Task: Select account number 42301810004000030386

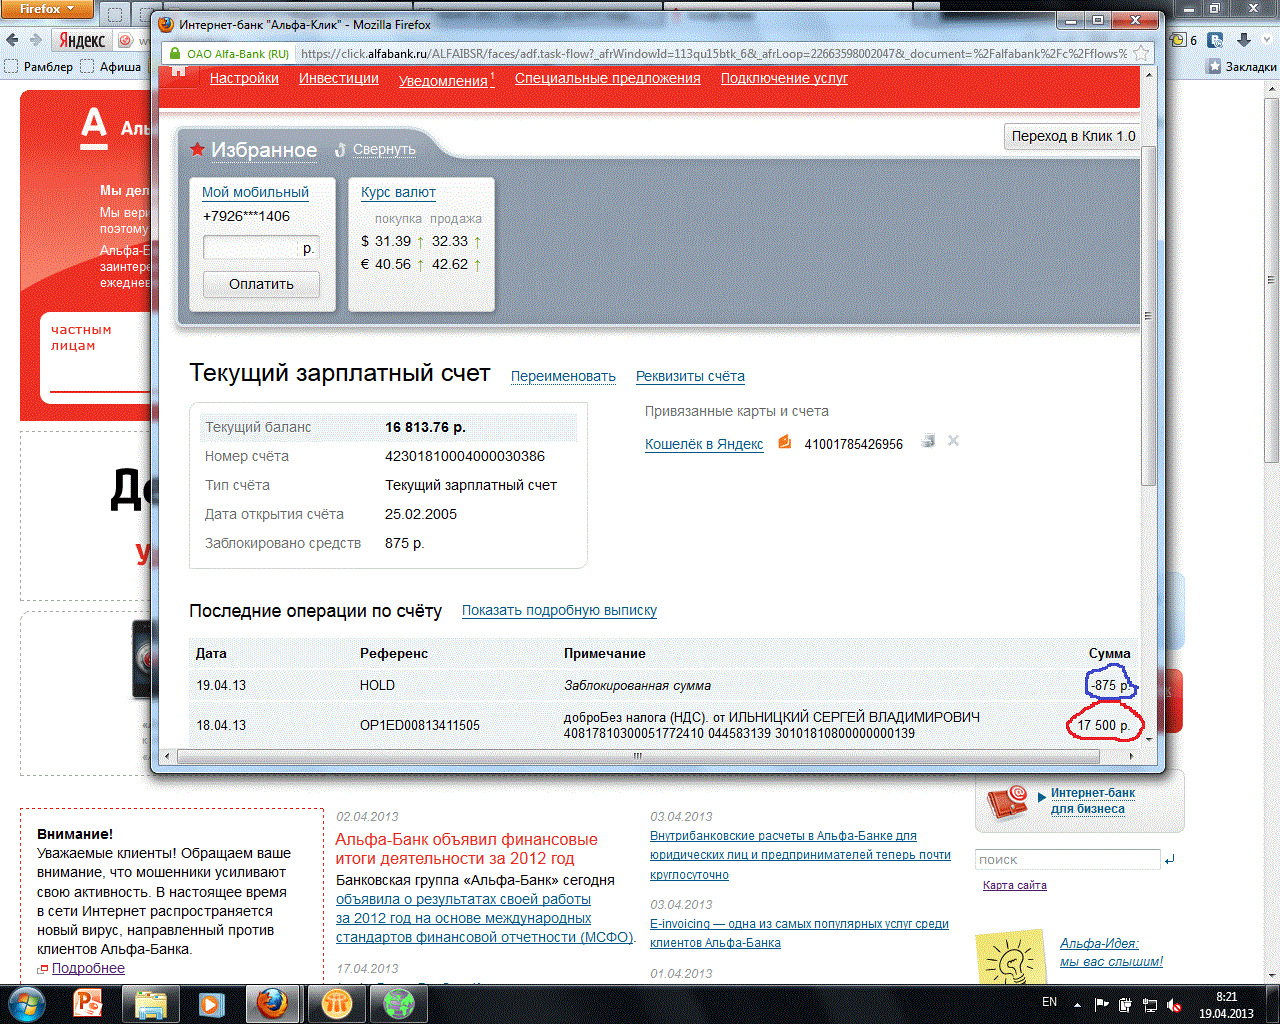Action: (465, 456)
